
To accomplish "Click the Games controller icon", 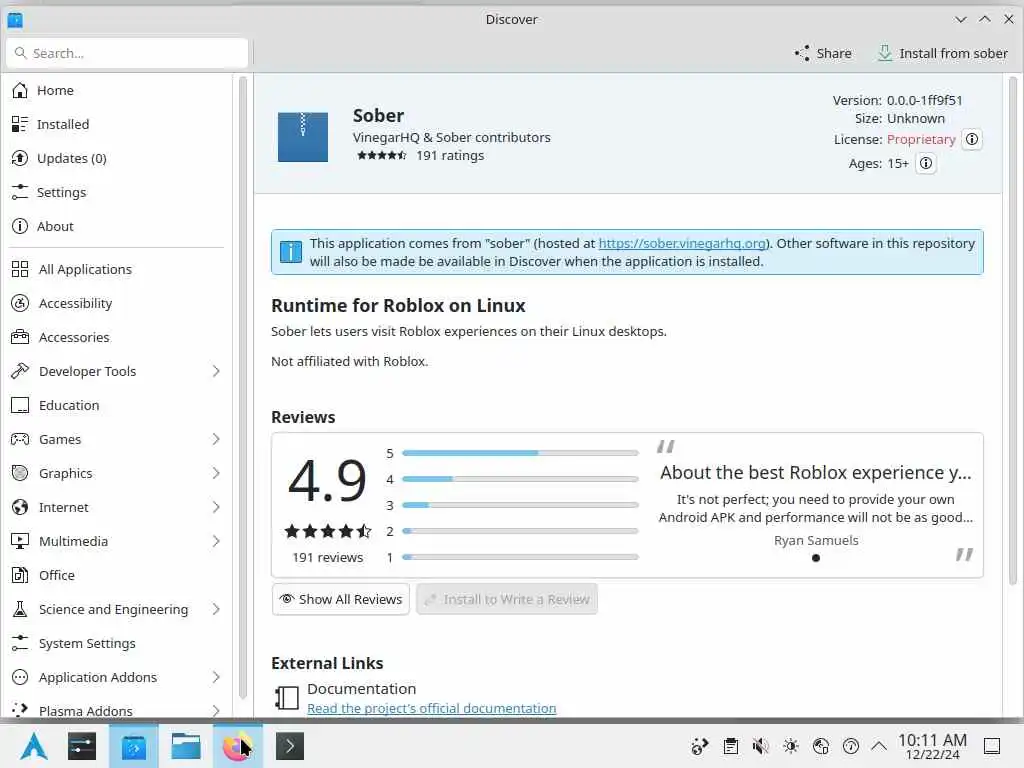I will click(x=20, y=439).
